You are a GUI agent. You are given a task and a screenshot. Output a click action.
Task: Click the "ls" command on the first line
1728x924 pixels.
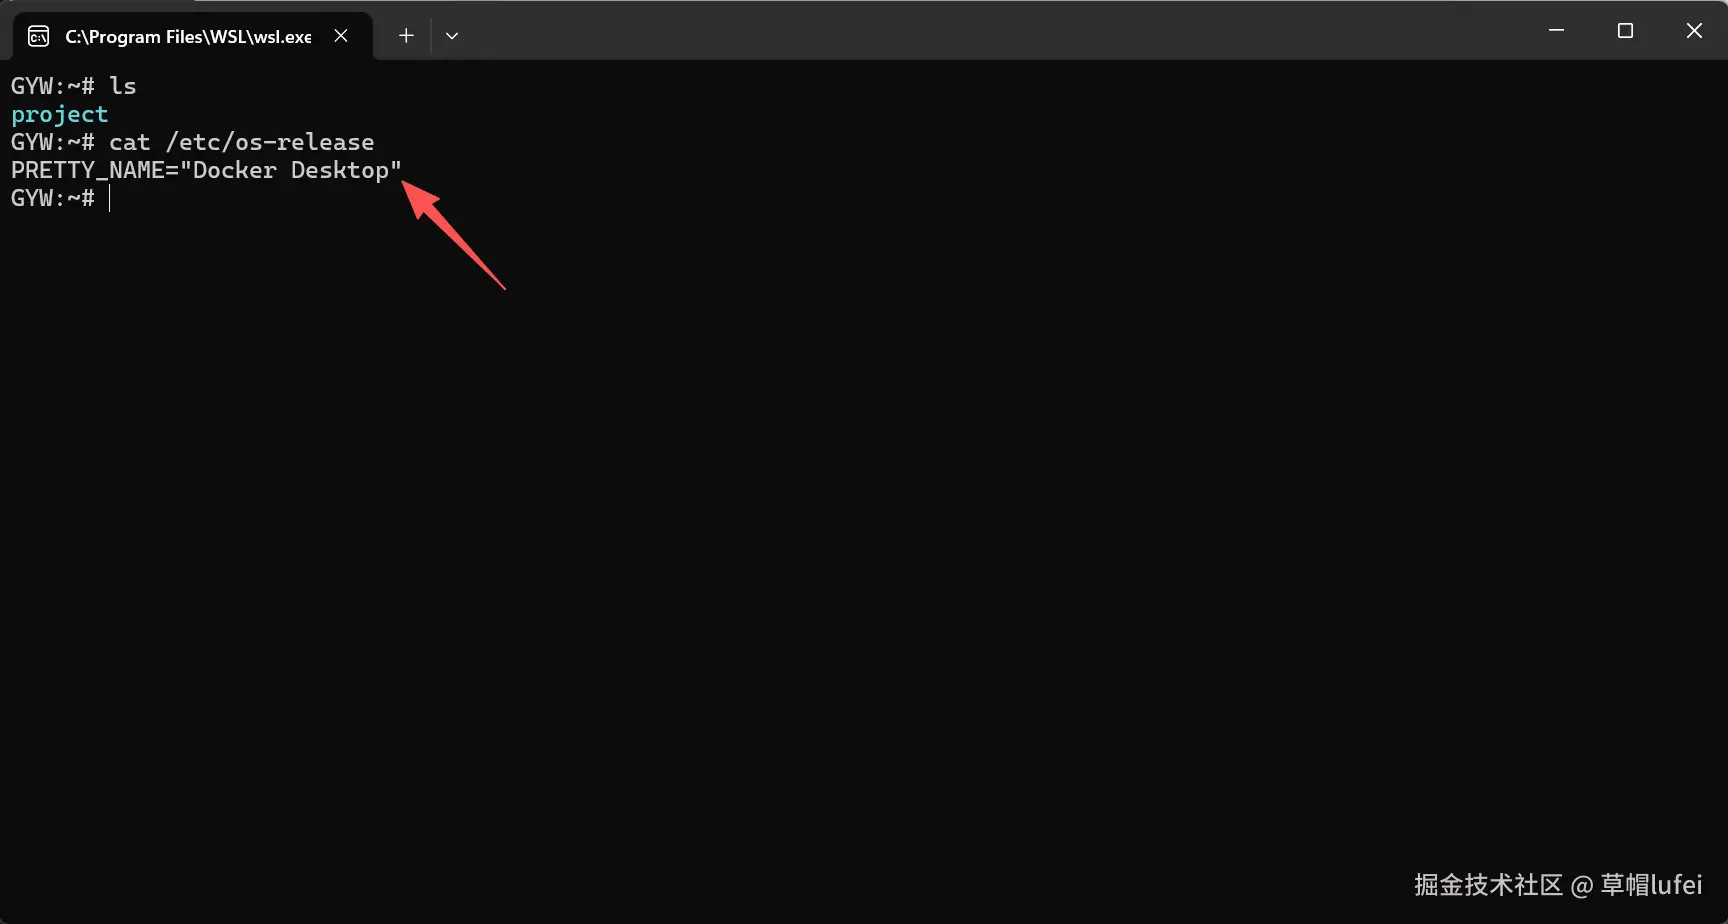(x=123, y=86)
